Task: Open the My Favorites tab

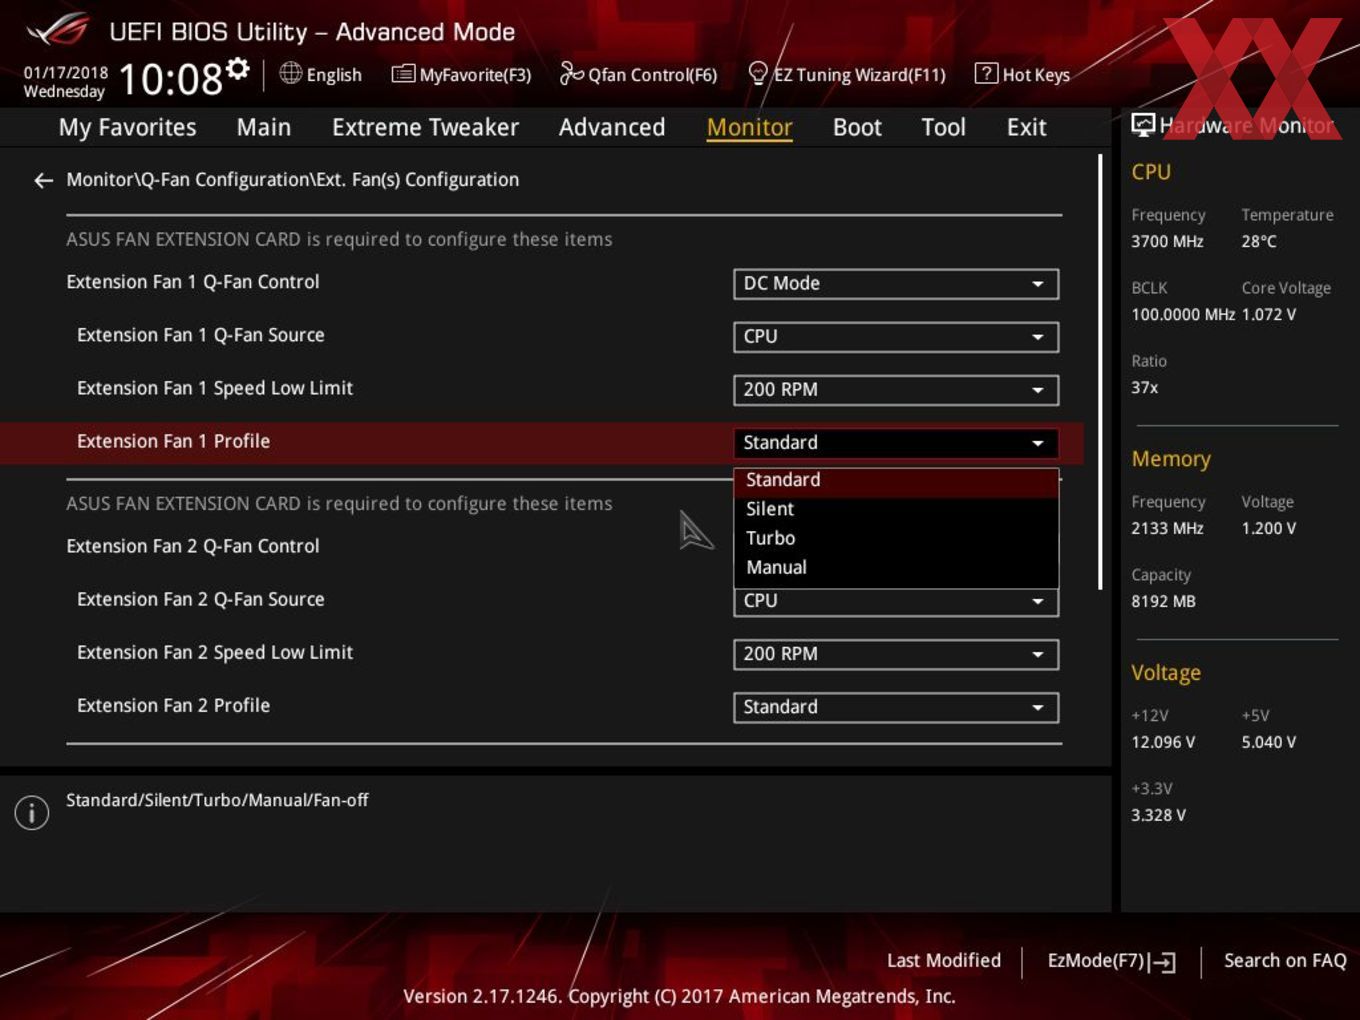Action: click(x=127, y=127)
